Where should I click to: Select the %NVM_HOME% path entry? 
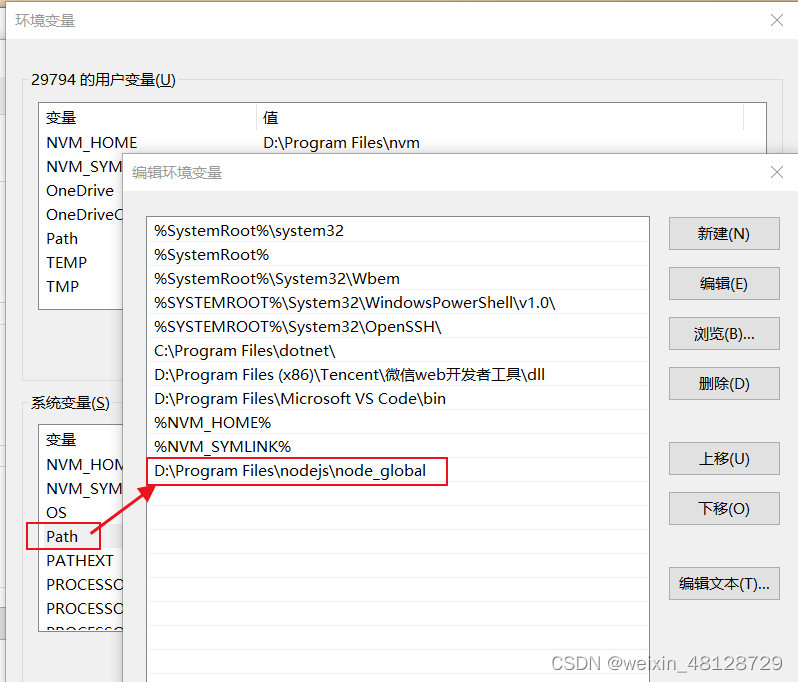click(x=398, y=422)
